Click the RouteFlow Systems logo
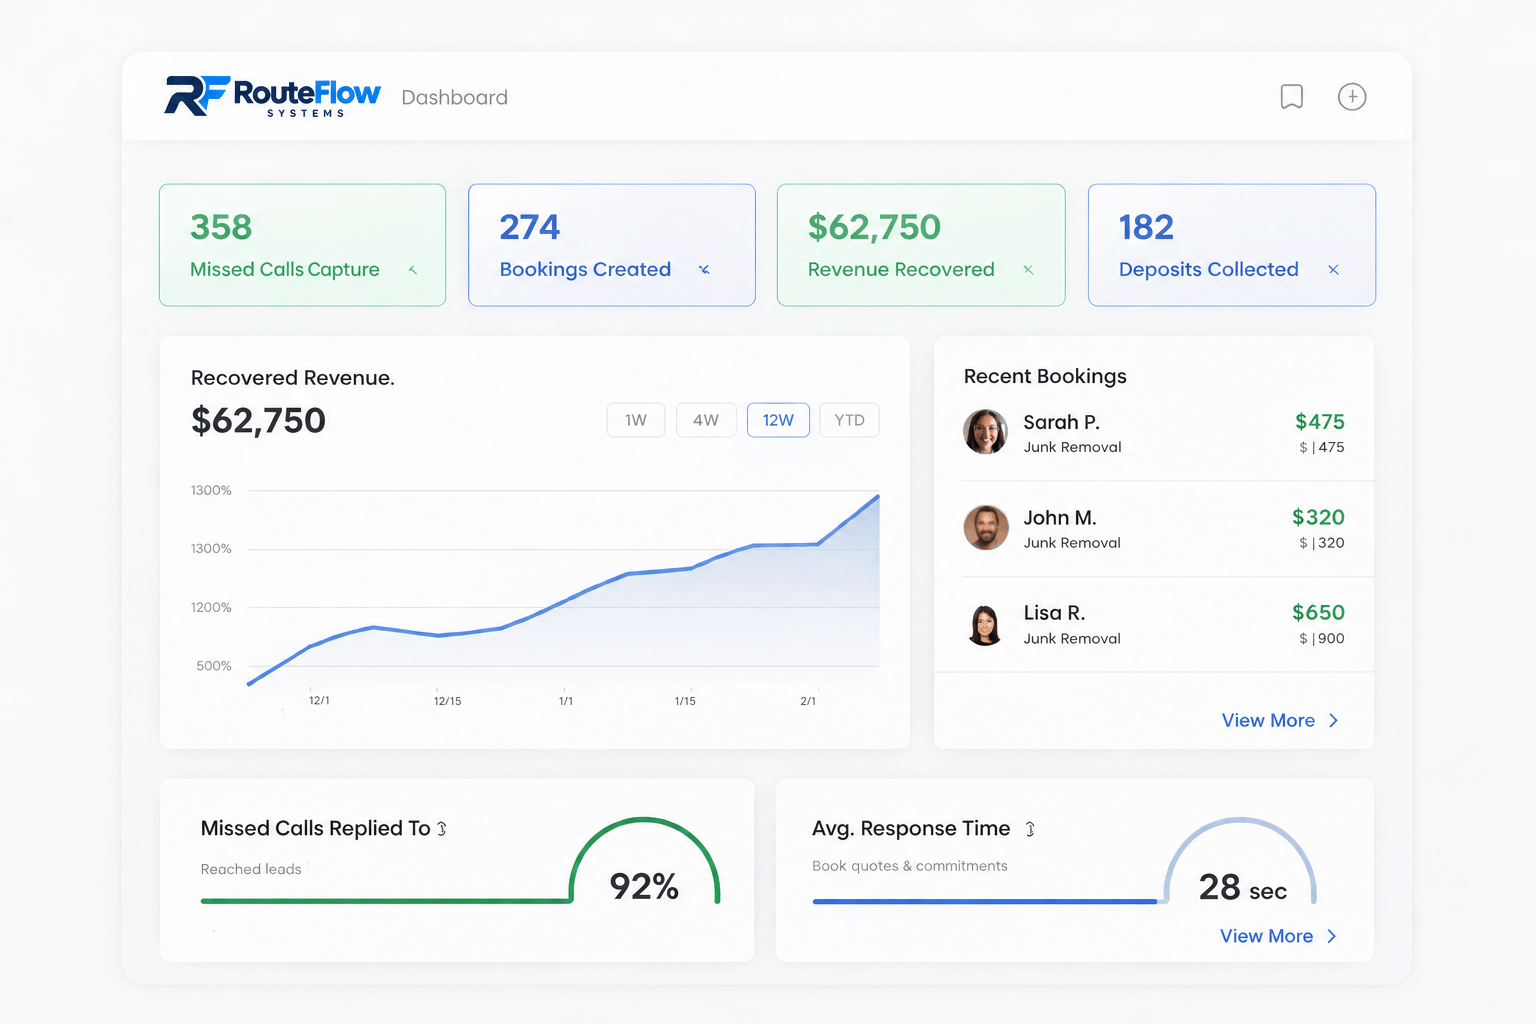Screen dimensions: 1536x1024 [272, 96]
